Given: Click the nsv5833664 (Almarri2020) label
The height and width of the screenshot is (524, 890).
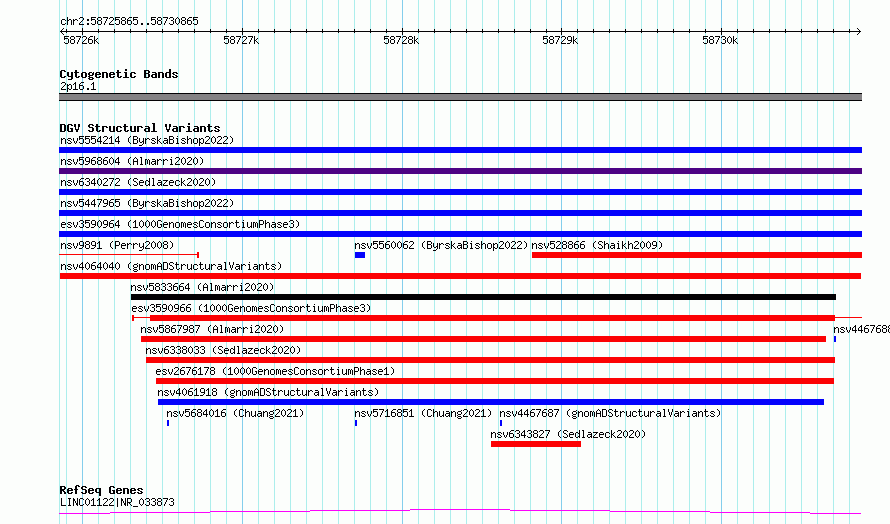Looking at the screenshot, I should 202,287.
